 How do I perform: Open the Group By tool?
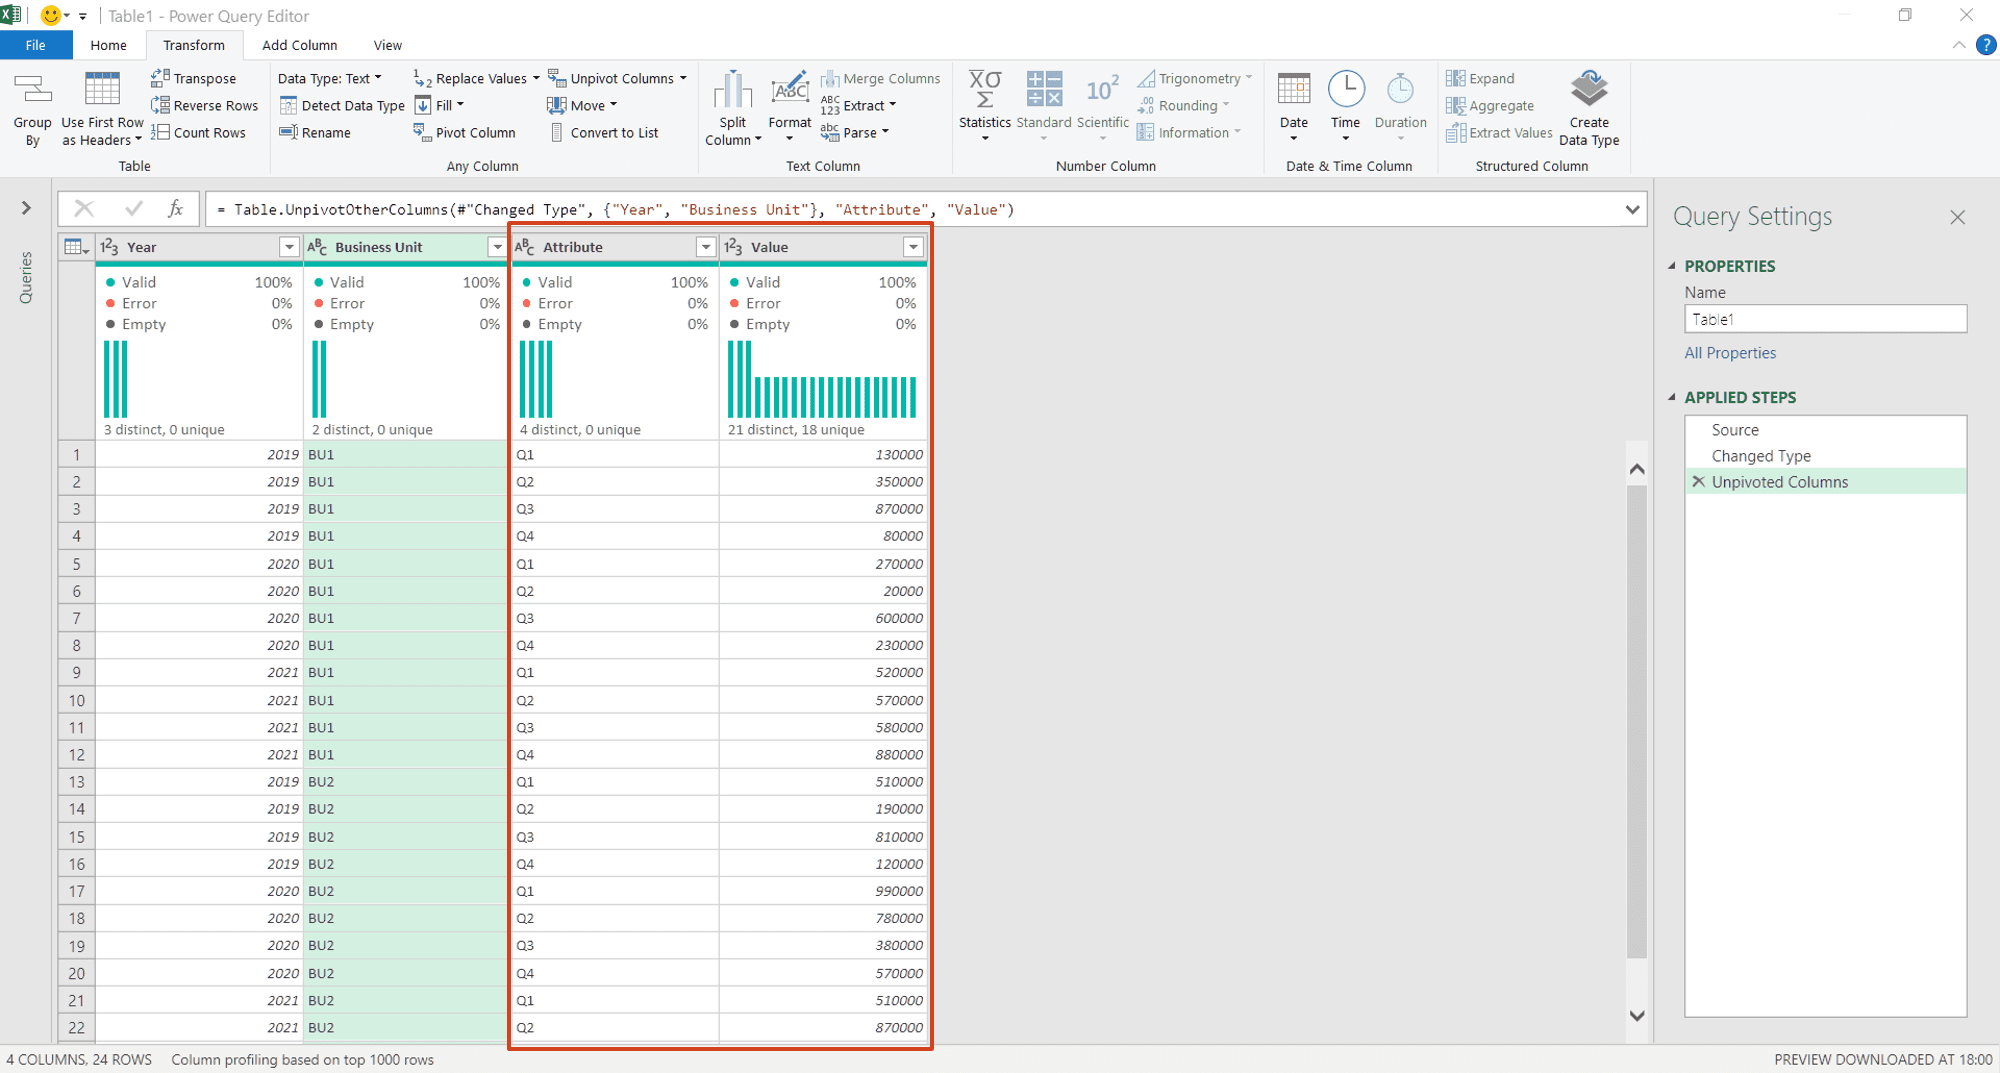pos(32,107)
